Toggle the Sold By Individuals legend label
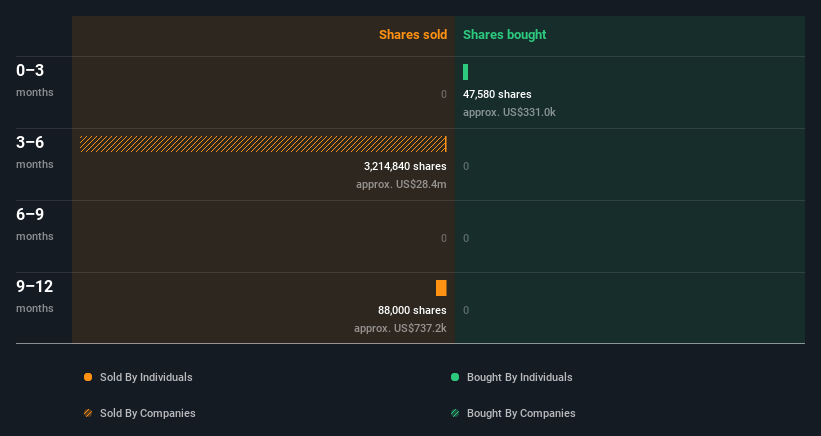Image resolution: width=821 pixels, height=436 pixels. tap(146, 377)
